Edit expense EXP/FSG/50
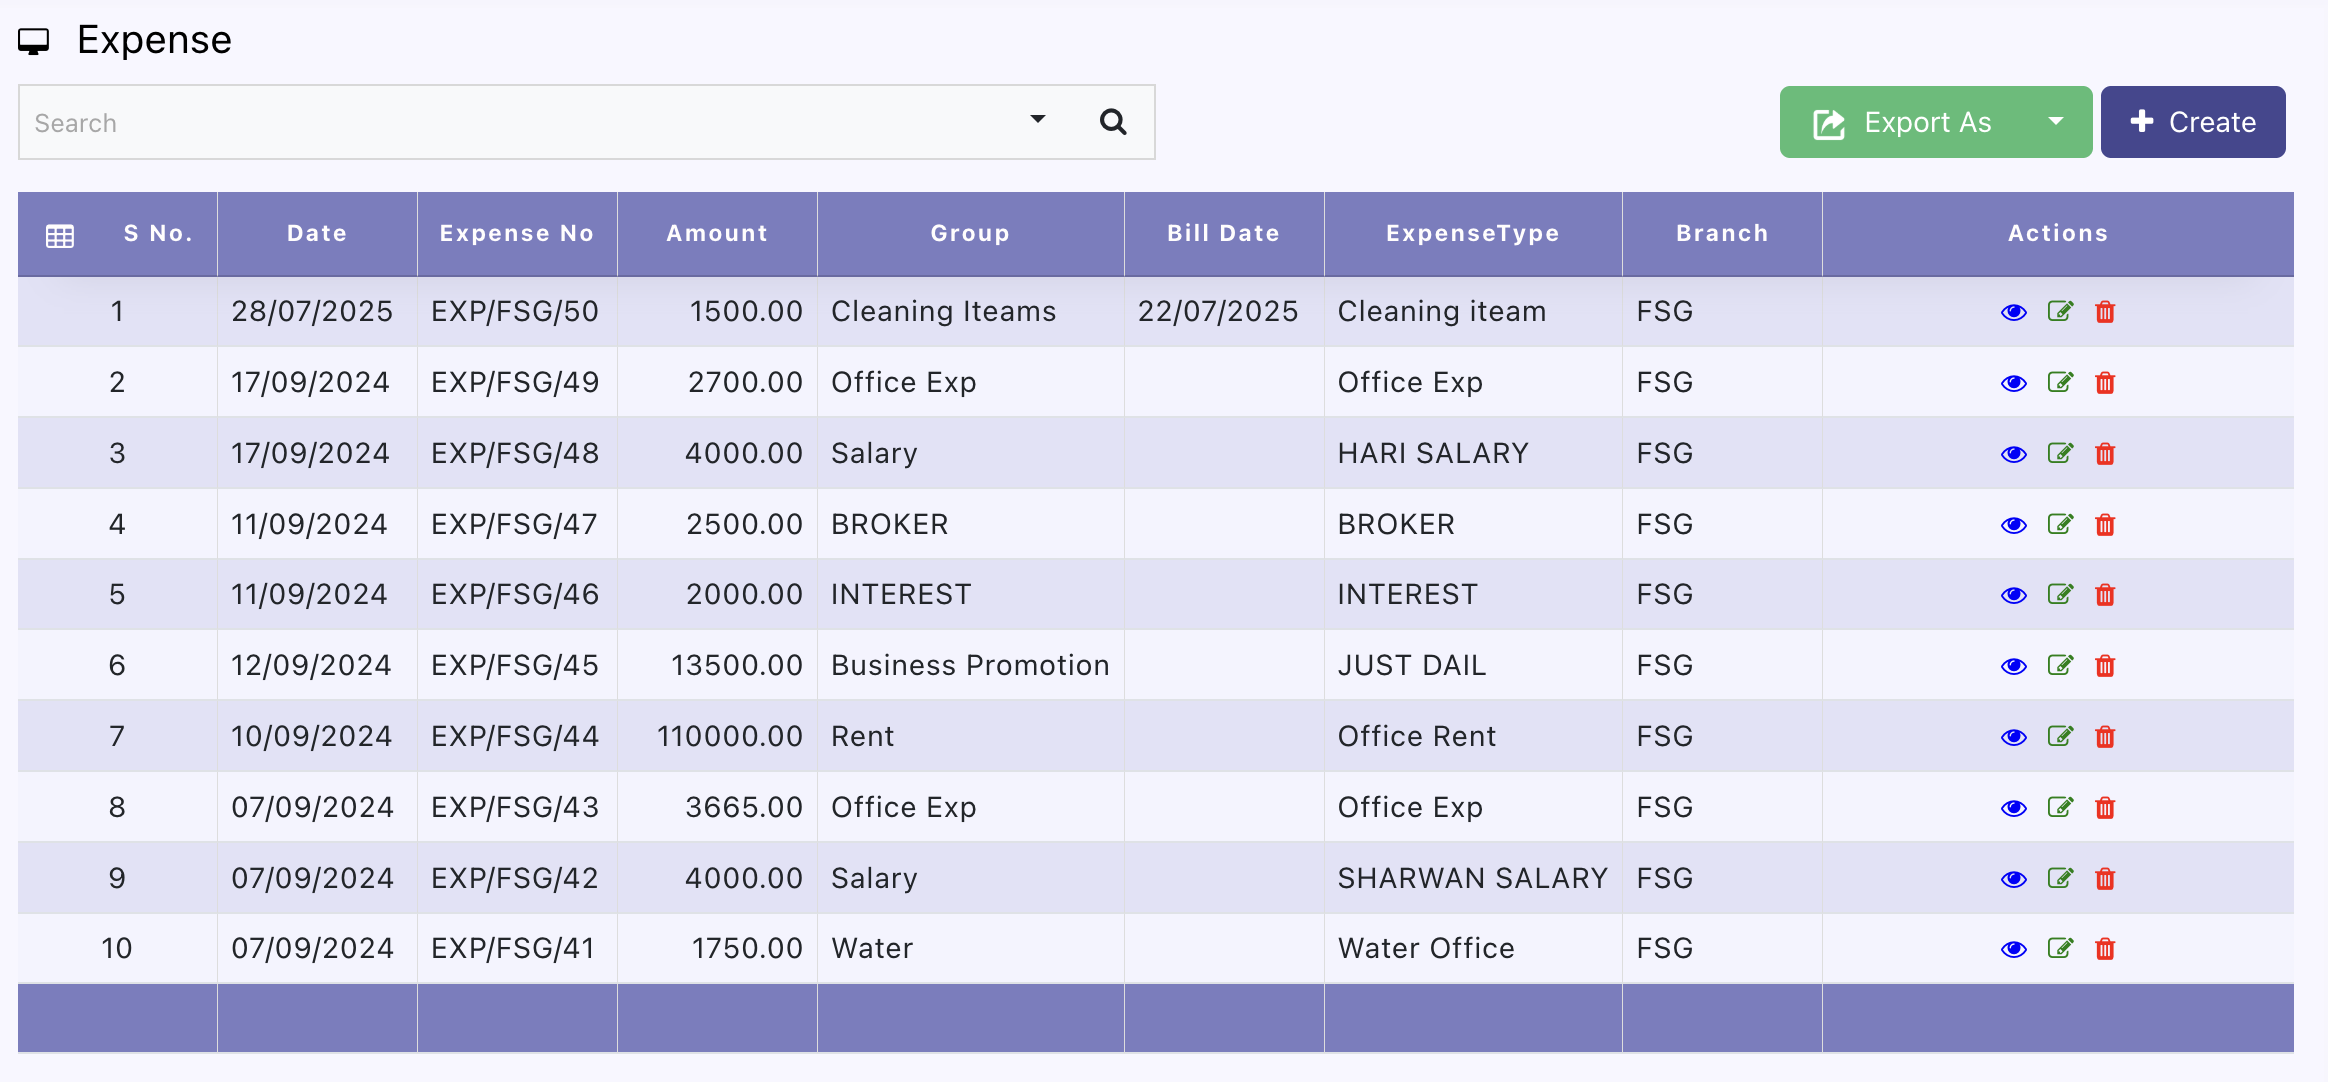This screenshot has width=2328, height=1082. click(2059, 311)
